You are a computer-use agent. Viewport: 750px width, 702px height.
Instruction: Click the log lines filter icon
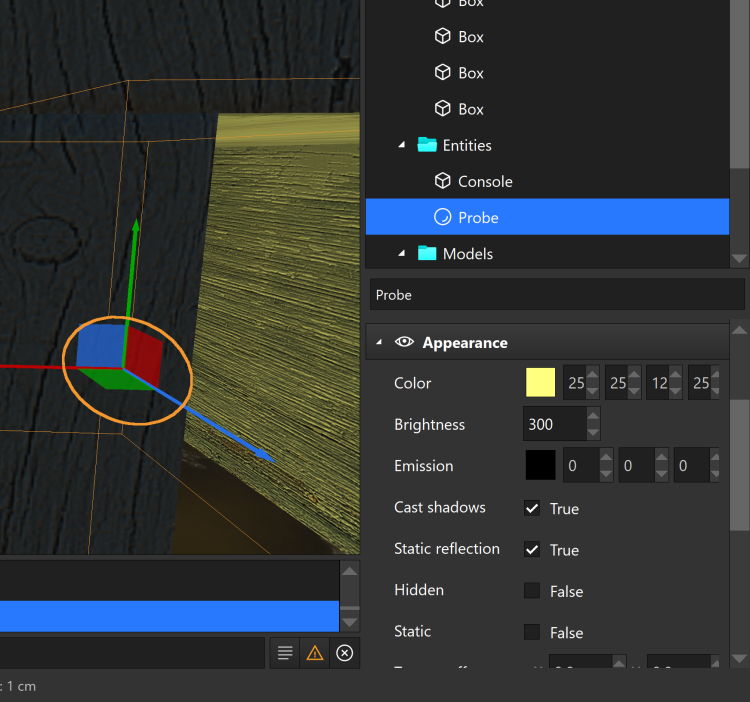coord(285,653)
